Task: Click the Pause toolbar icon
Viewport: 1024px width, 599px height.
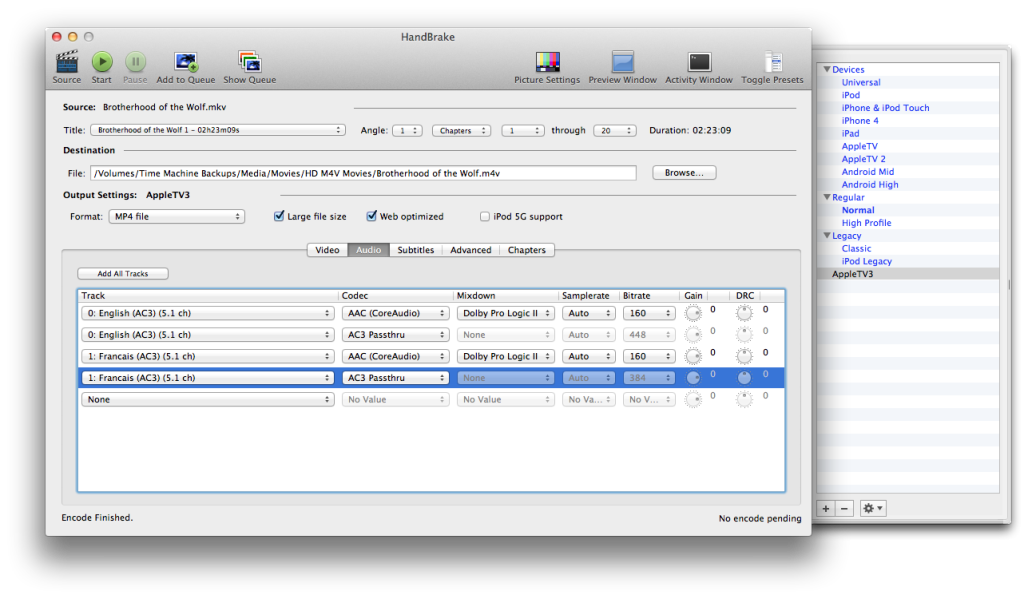Action: [135, 62]
